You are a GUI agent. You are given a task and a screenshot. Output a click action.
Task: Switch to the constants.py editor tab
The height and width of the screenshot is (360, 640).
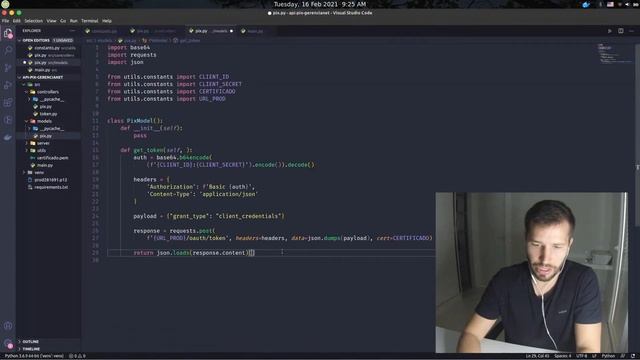104,31
